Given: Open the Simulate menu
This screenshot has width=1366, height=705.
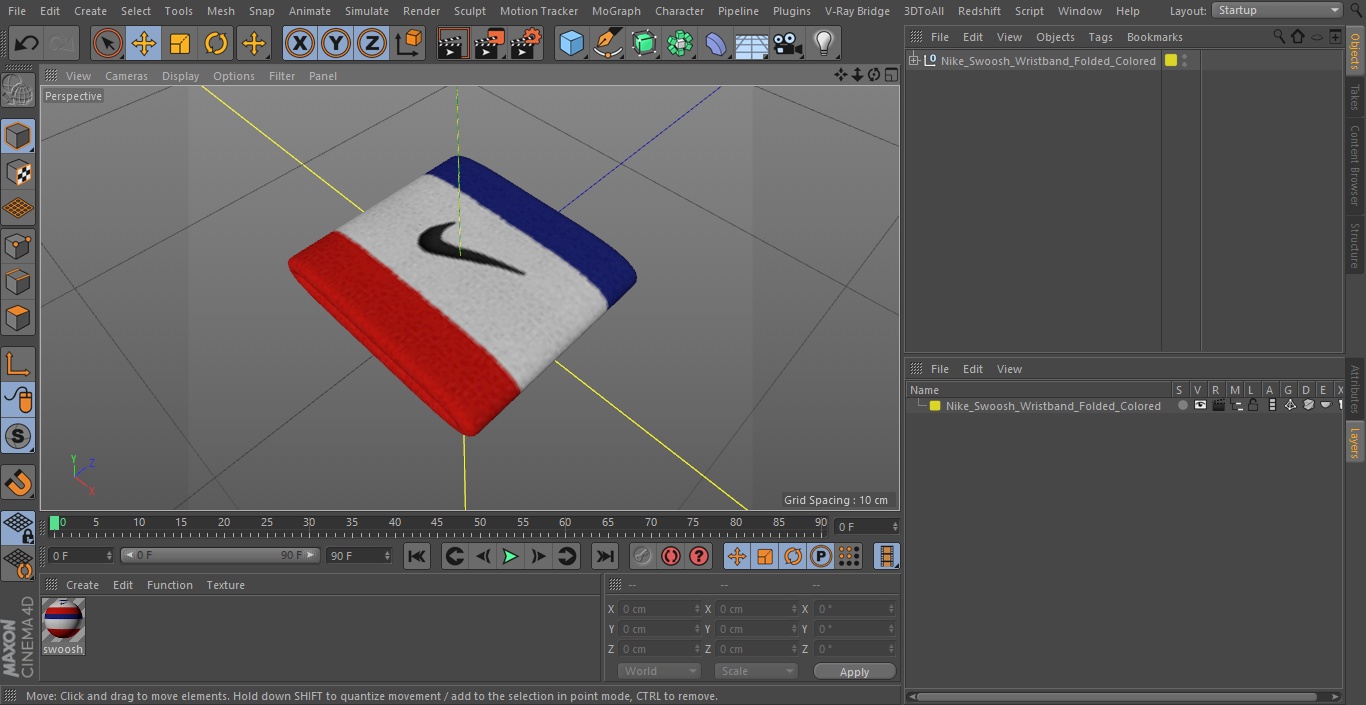Looking at the screenshot, I should [x=366, y=11].
